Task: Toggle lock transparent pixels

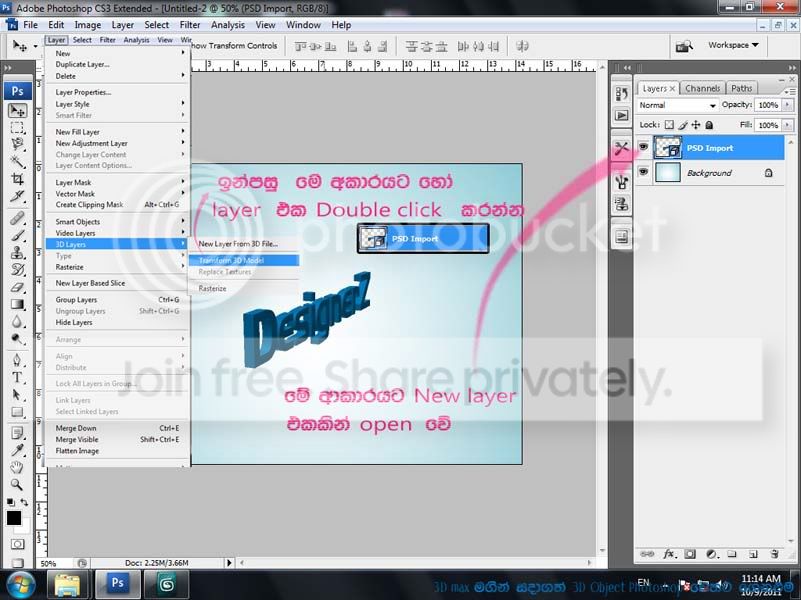Action: 669,125
